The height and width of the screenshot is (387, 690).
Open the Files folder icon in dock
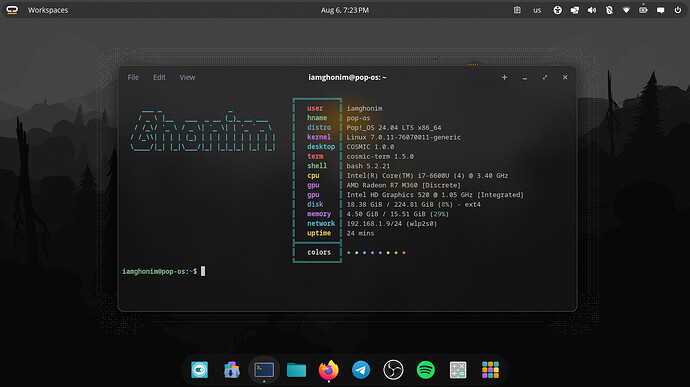click(296, 370)
